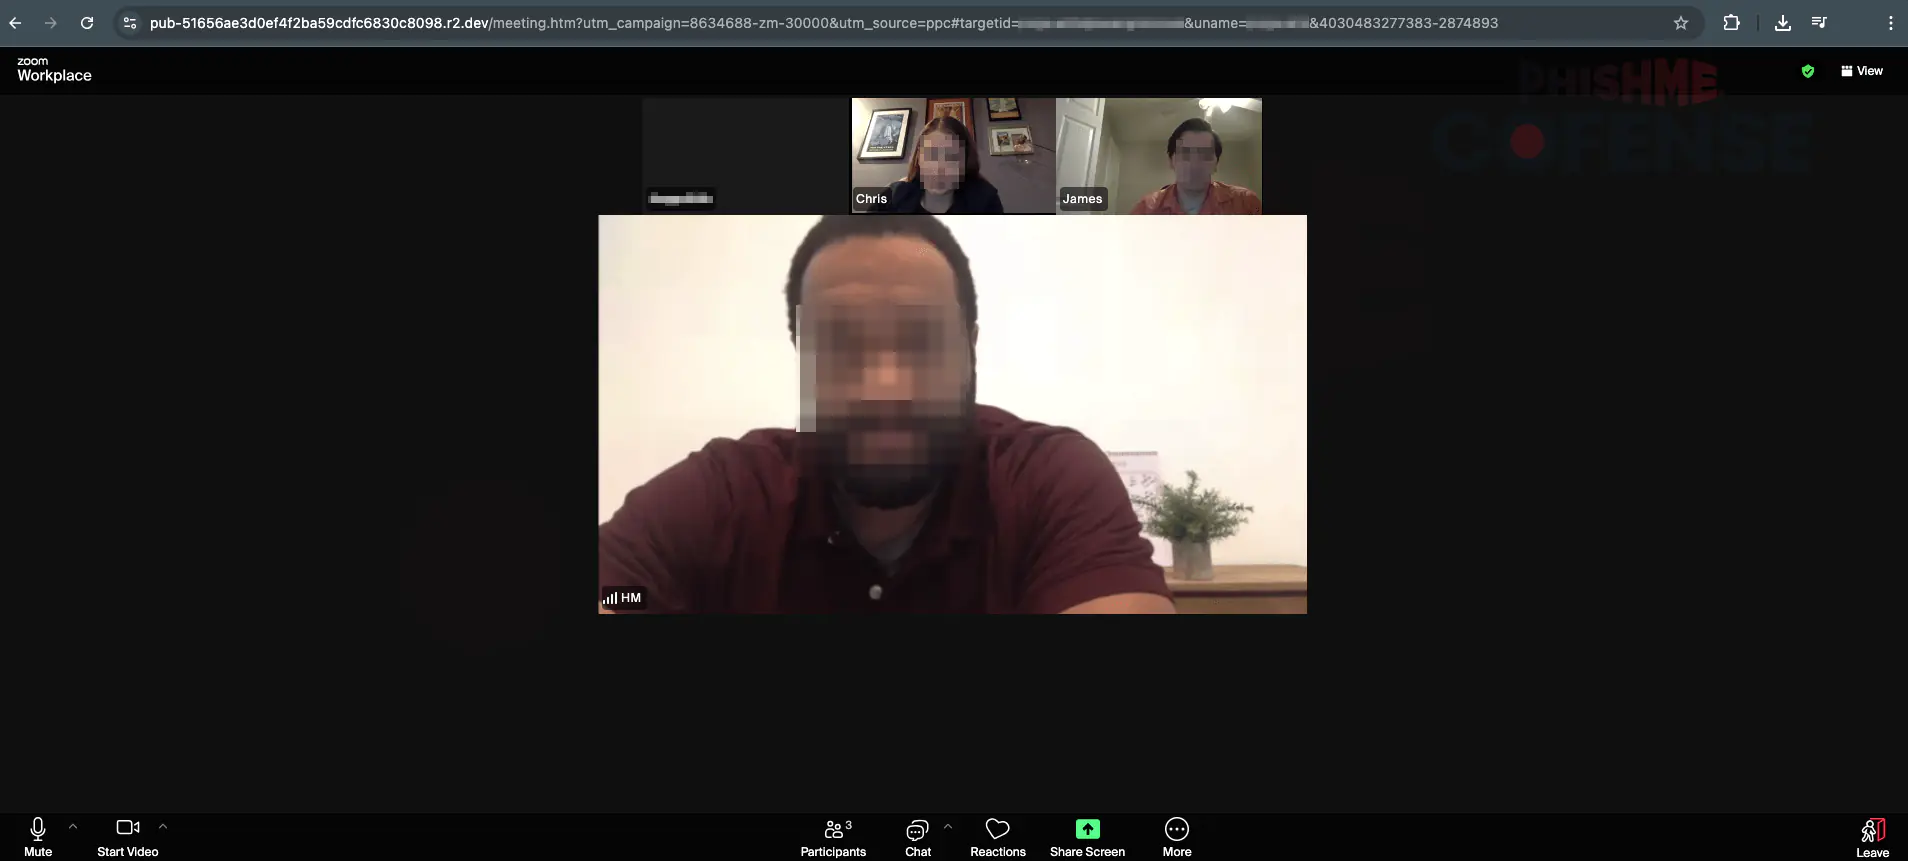Leave the meeting
Image resolution: width=1908 pixels, height=861 pixels.
tap(1872, 836)
